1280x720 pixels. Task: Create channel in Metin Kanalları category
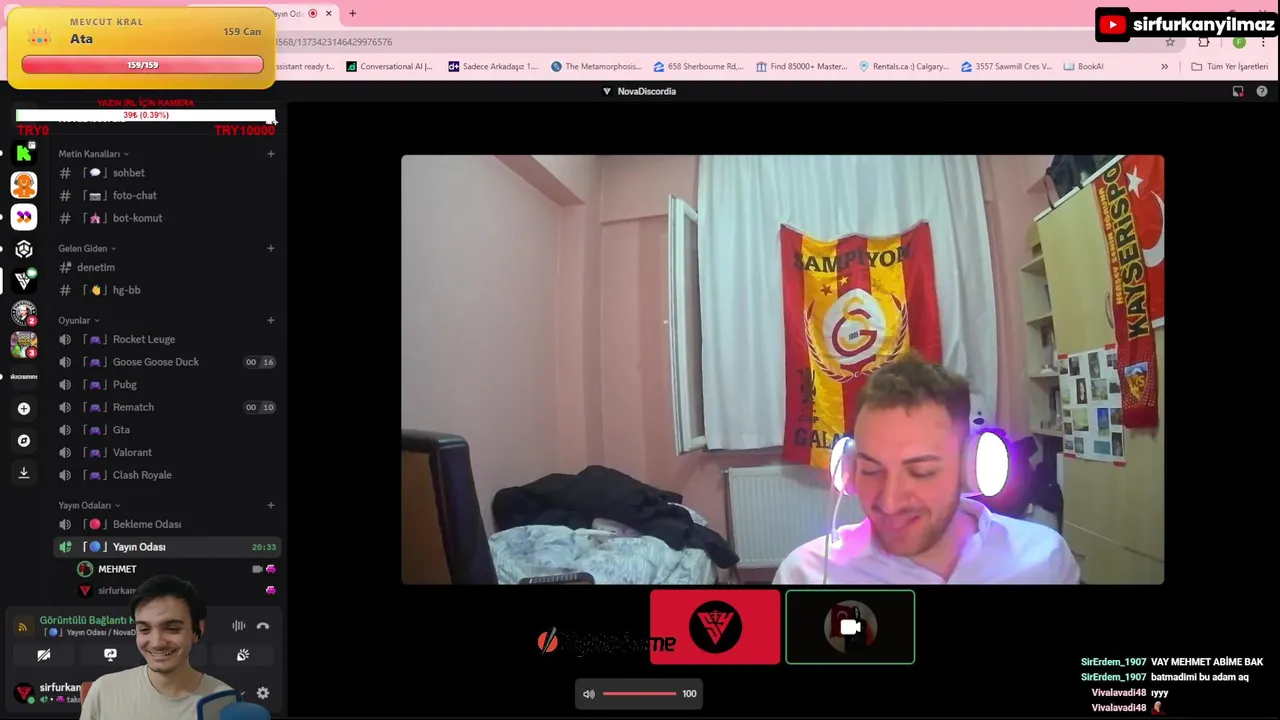point(270,154)
